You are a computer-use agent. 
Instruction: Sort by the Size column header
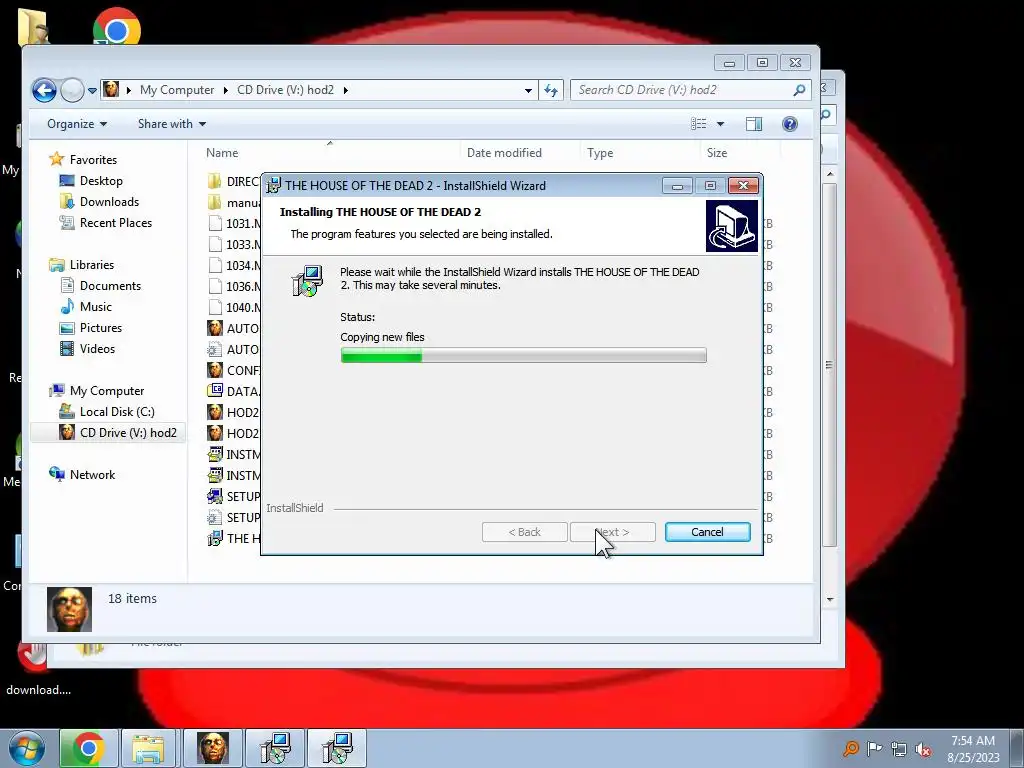tap(716, 152)
